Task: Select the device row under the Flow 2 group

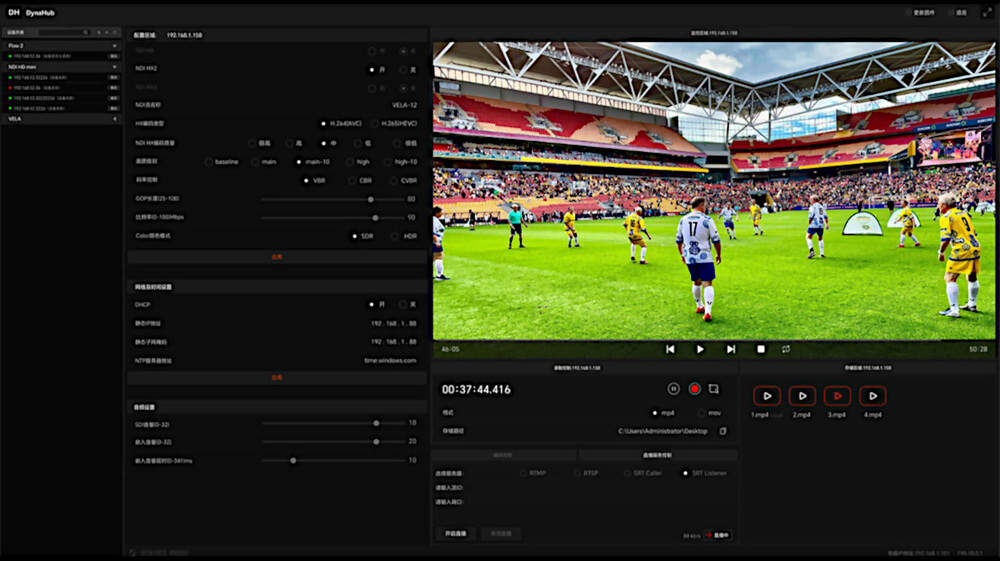Action: click(62, 56)
